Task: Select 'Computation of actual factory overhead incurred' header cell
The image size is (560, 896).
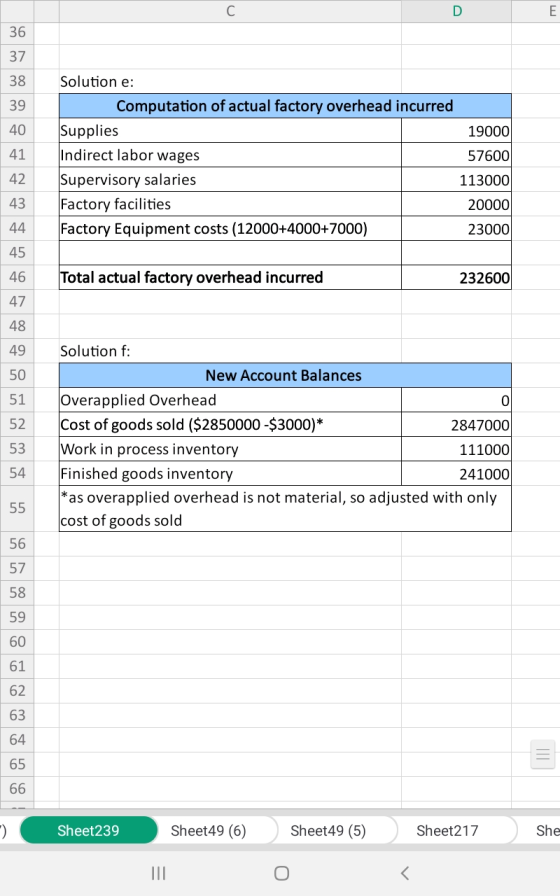Action: 285,106
